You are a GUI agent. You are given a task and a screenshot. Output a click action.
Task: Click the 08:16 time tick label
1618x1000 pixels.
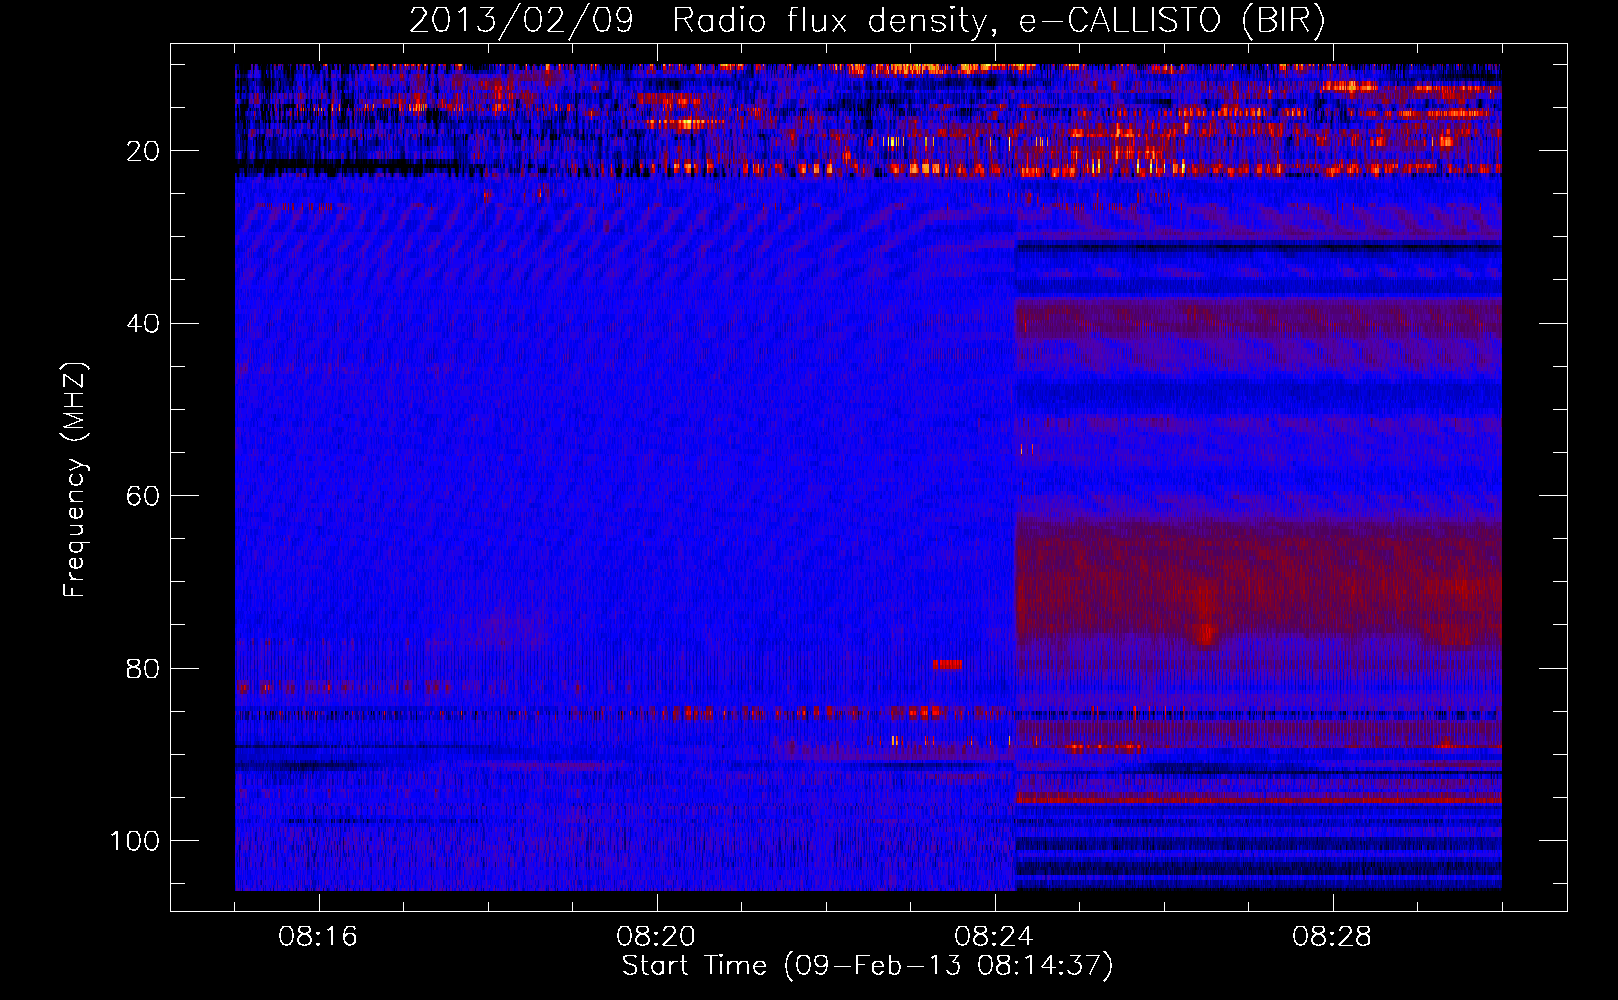(x=318, y=937)
